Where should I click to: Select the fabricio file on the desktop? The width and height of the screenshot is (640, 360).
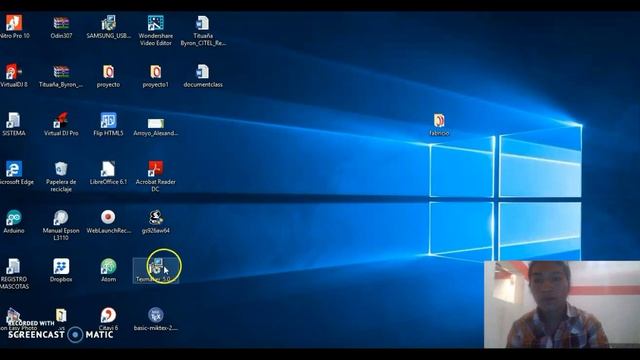coord(439,120)
